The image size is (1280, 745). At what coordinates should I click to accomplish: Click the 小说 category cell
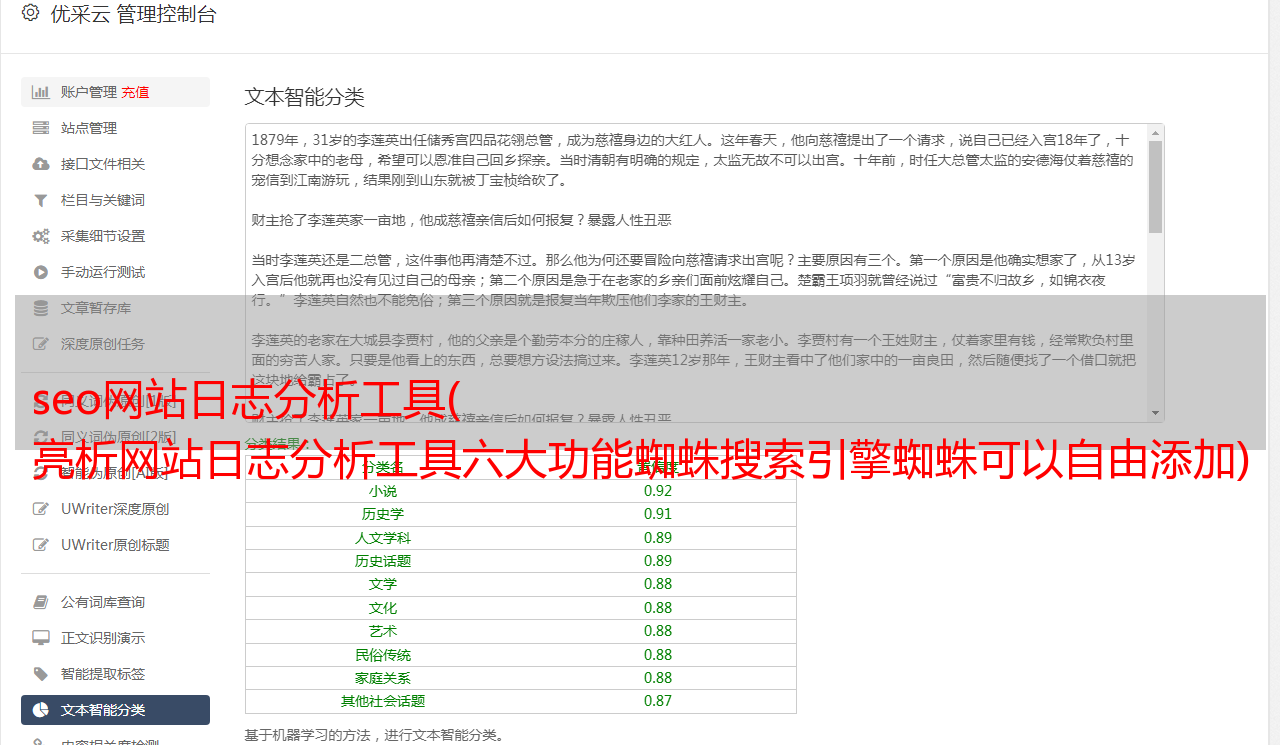coord(383,491)
